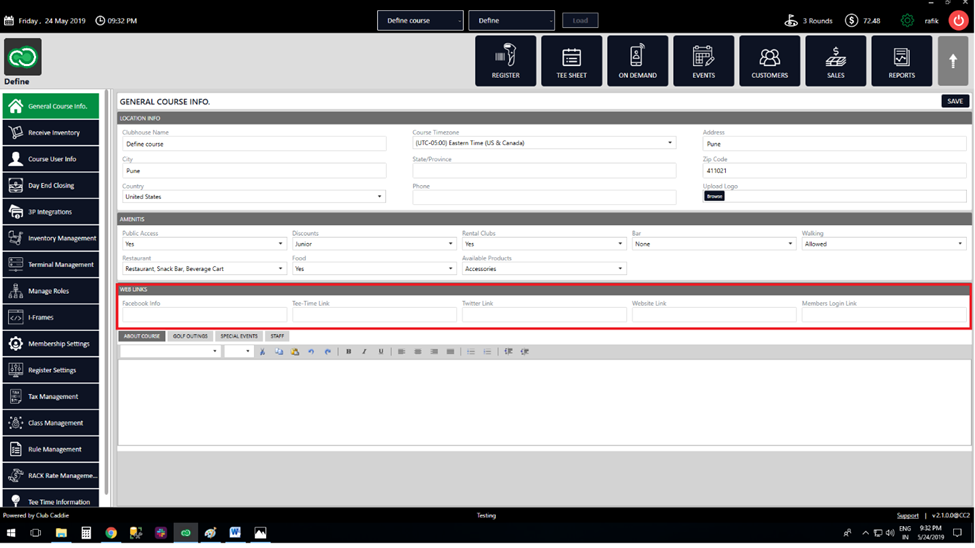
Task: Open Chrome from the taskbar
Action: tap(111, 533)
